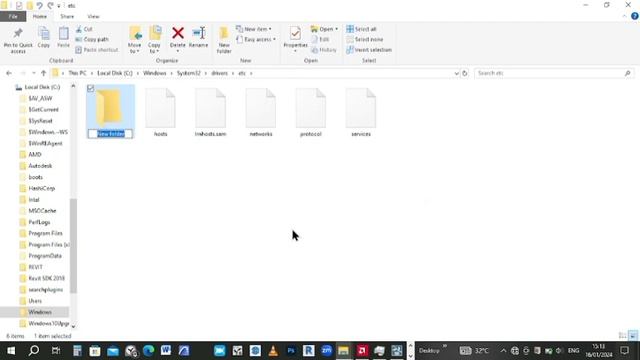This screenshot has height=360, width=640.
Task: Open recent locations dropdown arrow
Action: pyautogui.click(x=33, y=73)
